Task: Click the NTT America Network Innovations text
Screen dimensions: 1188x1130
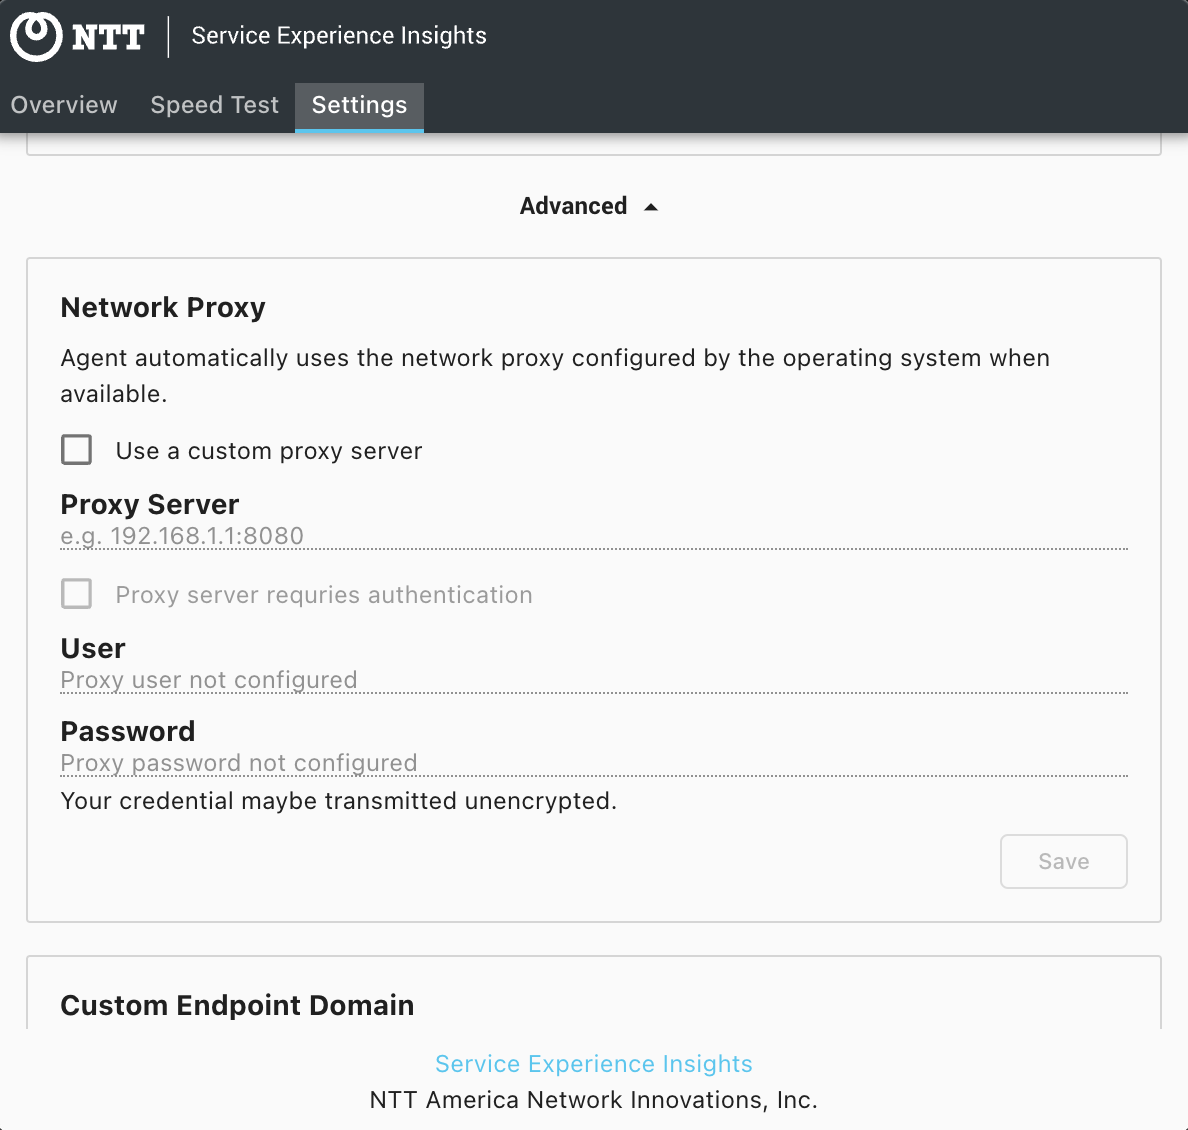Action: coord(593,1100)
